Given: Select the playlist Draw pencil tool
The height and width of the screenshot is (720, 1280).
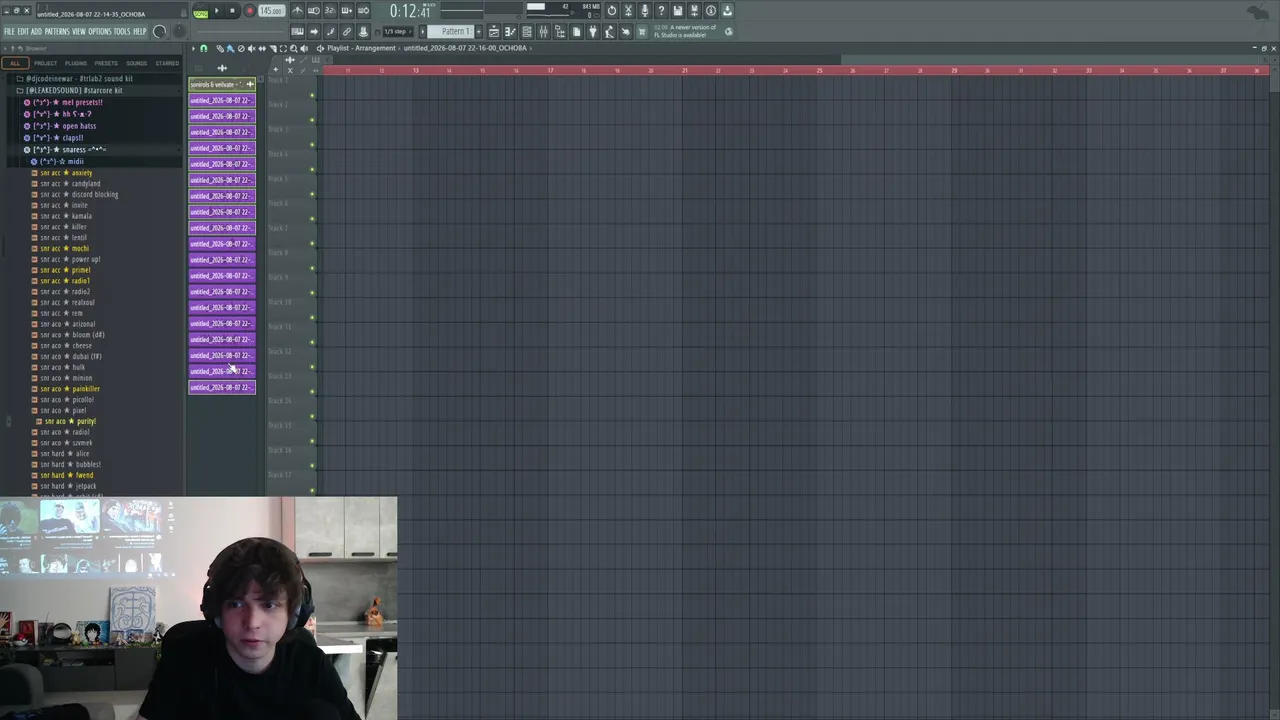Looking at the screenshot, I should pos(220,48).
